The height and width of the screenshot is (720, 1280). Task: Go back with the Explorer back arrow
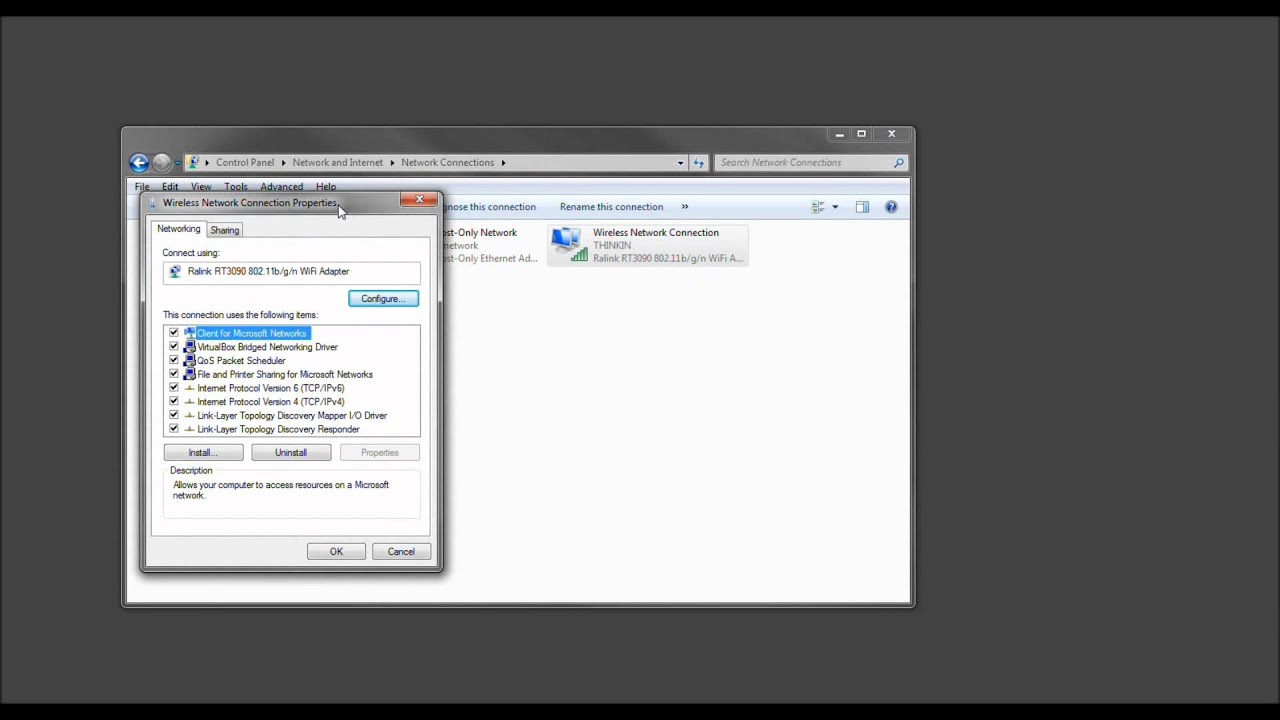[139, 162]
